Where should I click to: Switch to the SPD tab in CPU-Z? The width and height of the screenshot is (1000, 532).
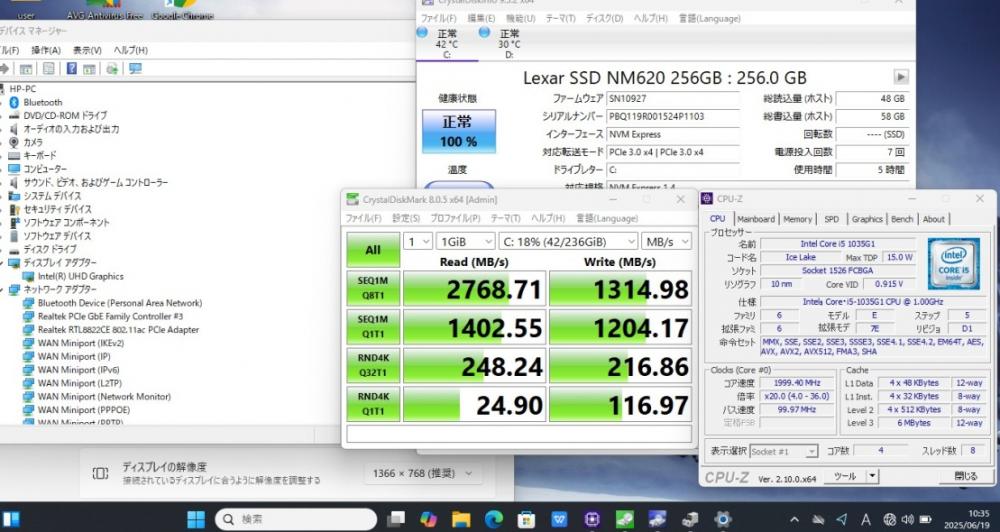832,219
